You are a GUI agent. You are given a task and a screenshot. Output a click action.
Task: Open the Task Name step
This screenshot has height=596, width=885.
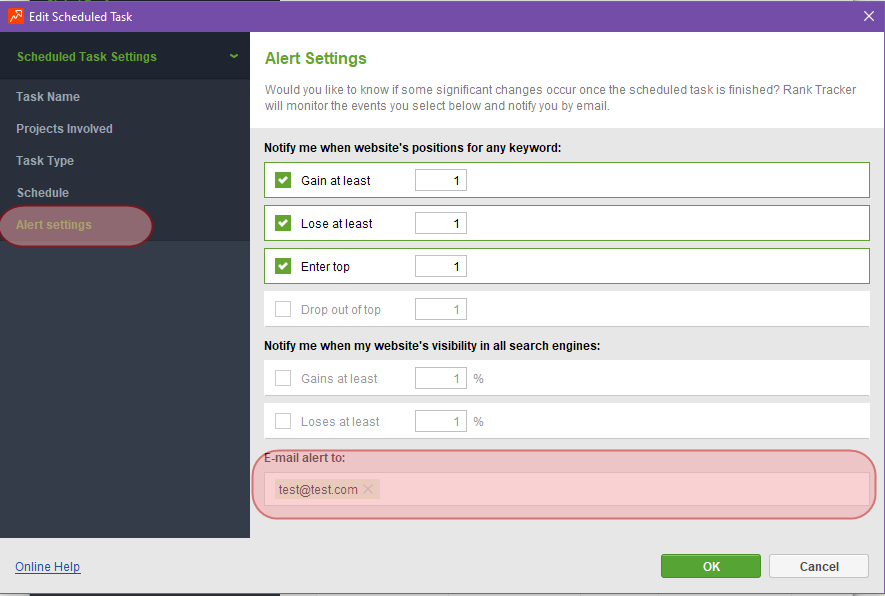[x=48, y=97]
